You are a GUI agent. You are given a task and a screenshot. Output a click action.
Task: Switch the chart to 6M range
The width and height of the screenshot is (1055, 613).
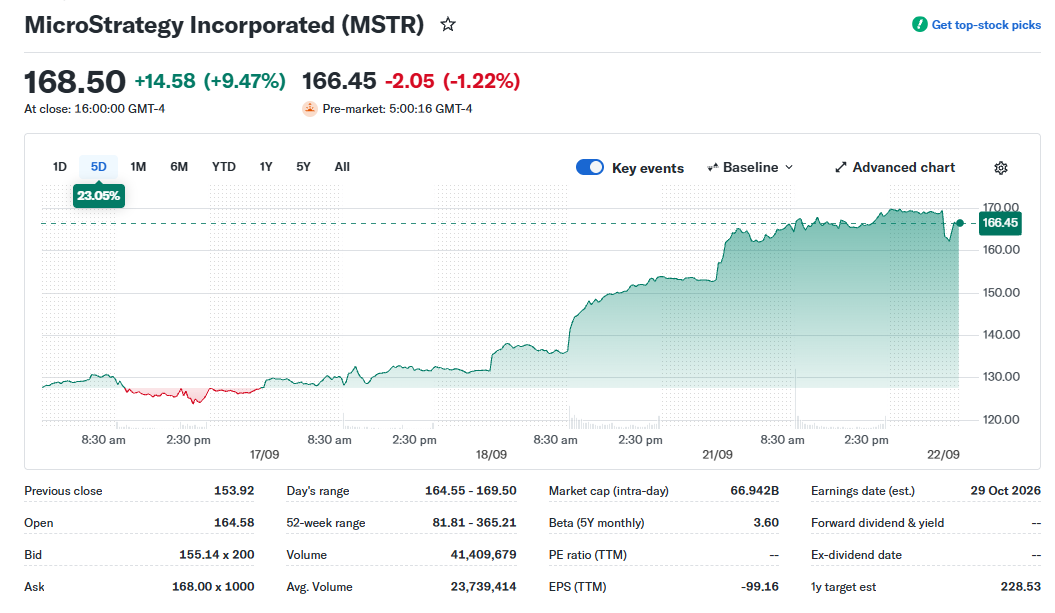tap(179, 167)
